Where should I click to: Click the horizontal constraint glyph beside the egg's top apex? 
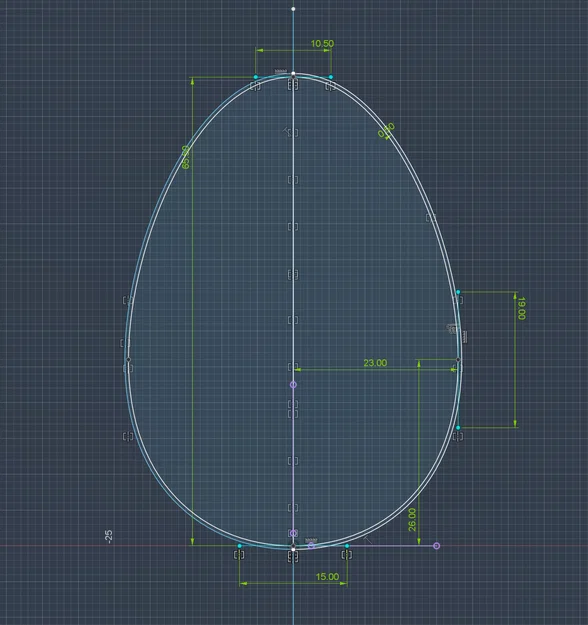pyautogui.click(x=281, y=71)
